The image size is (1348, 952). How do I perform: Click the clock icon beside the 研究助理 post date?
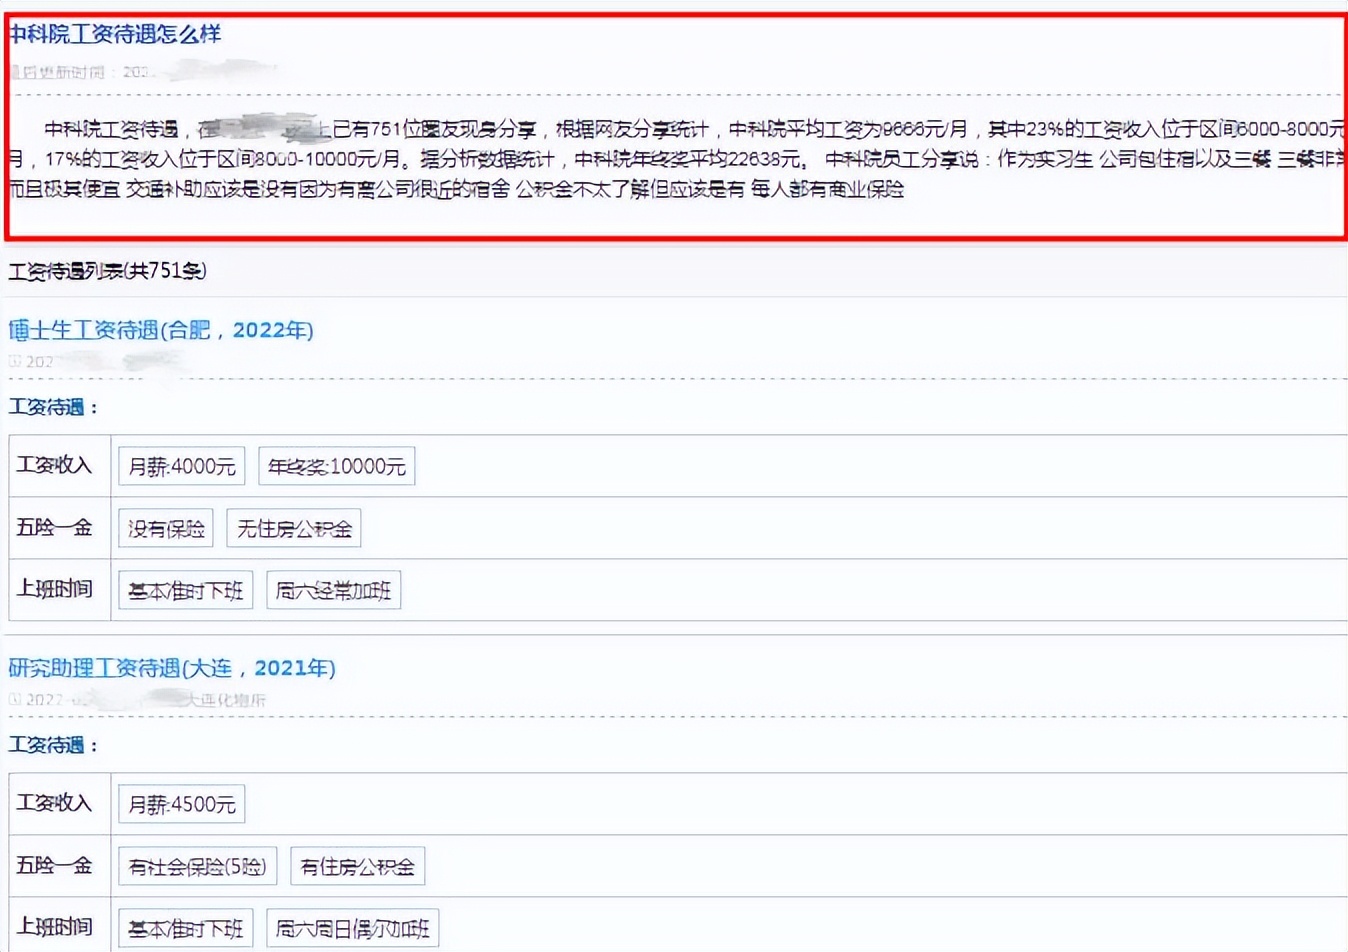pos(12,700)
